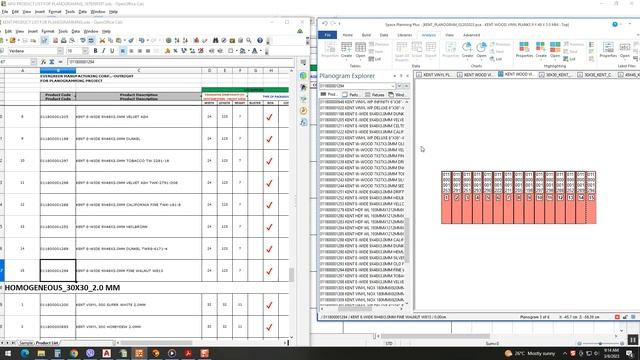Open the Tools menu in front Calc window
This screenshot has height=360, width=640.
click(63, 31)
